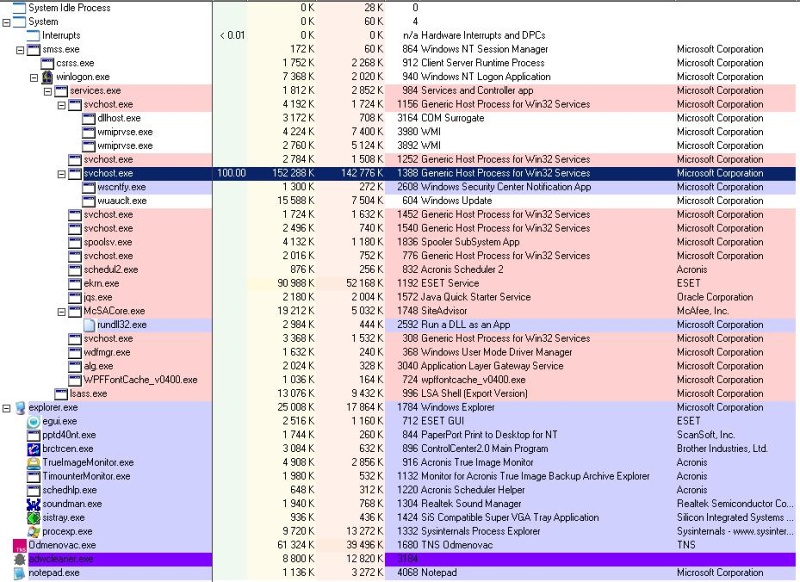This screenshot has height=582, width=800.
Task: Click the csrss.exe window icon
Action: (47, 63)
